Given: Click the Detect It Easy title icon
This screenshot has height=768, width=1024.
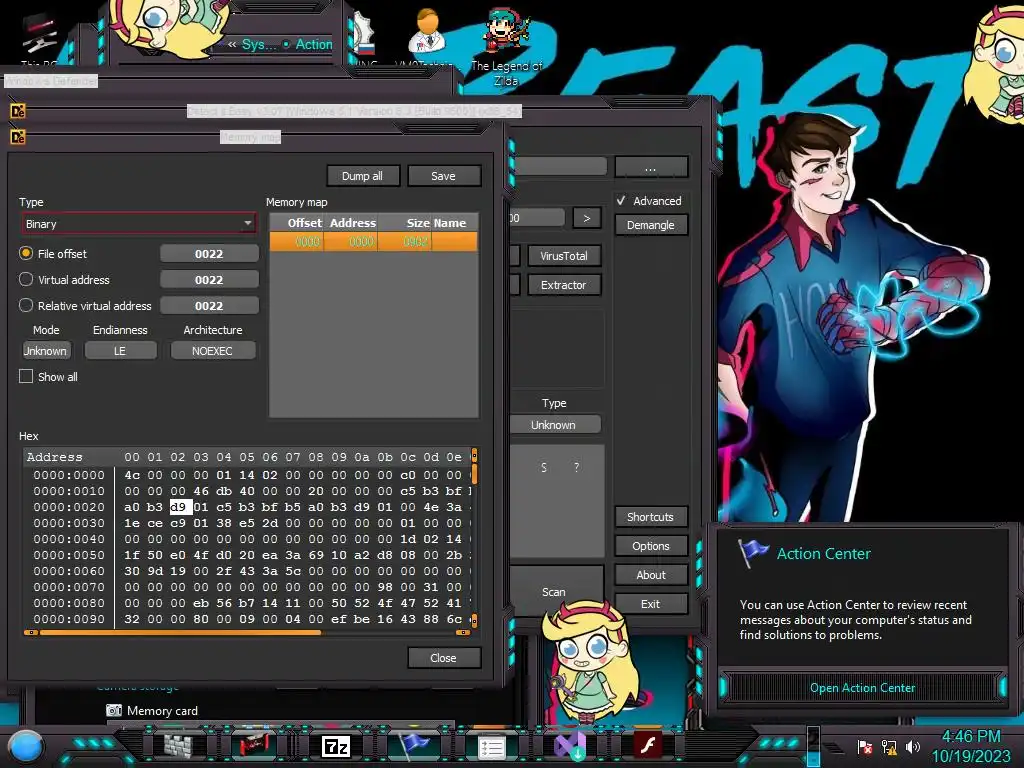Looking at the screenshot, I should (18, 111).
